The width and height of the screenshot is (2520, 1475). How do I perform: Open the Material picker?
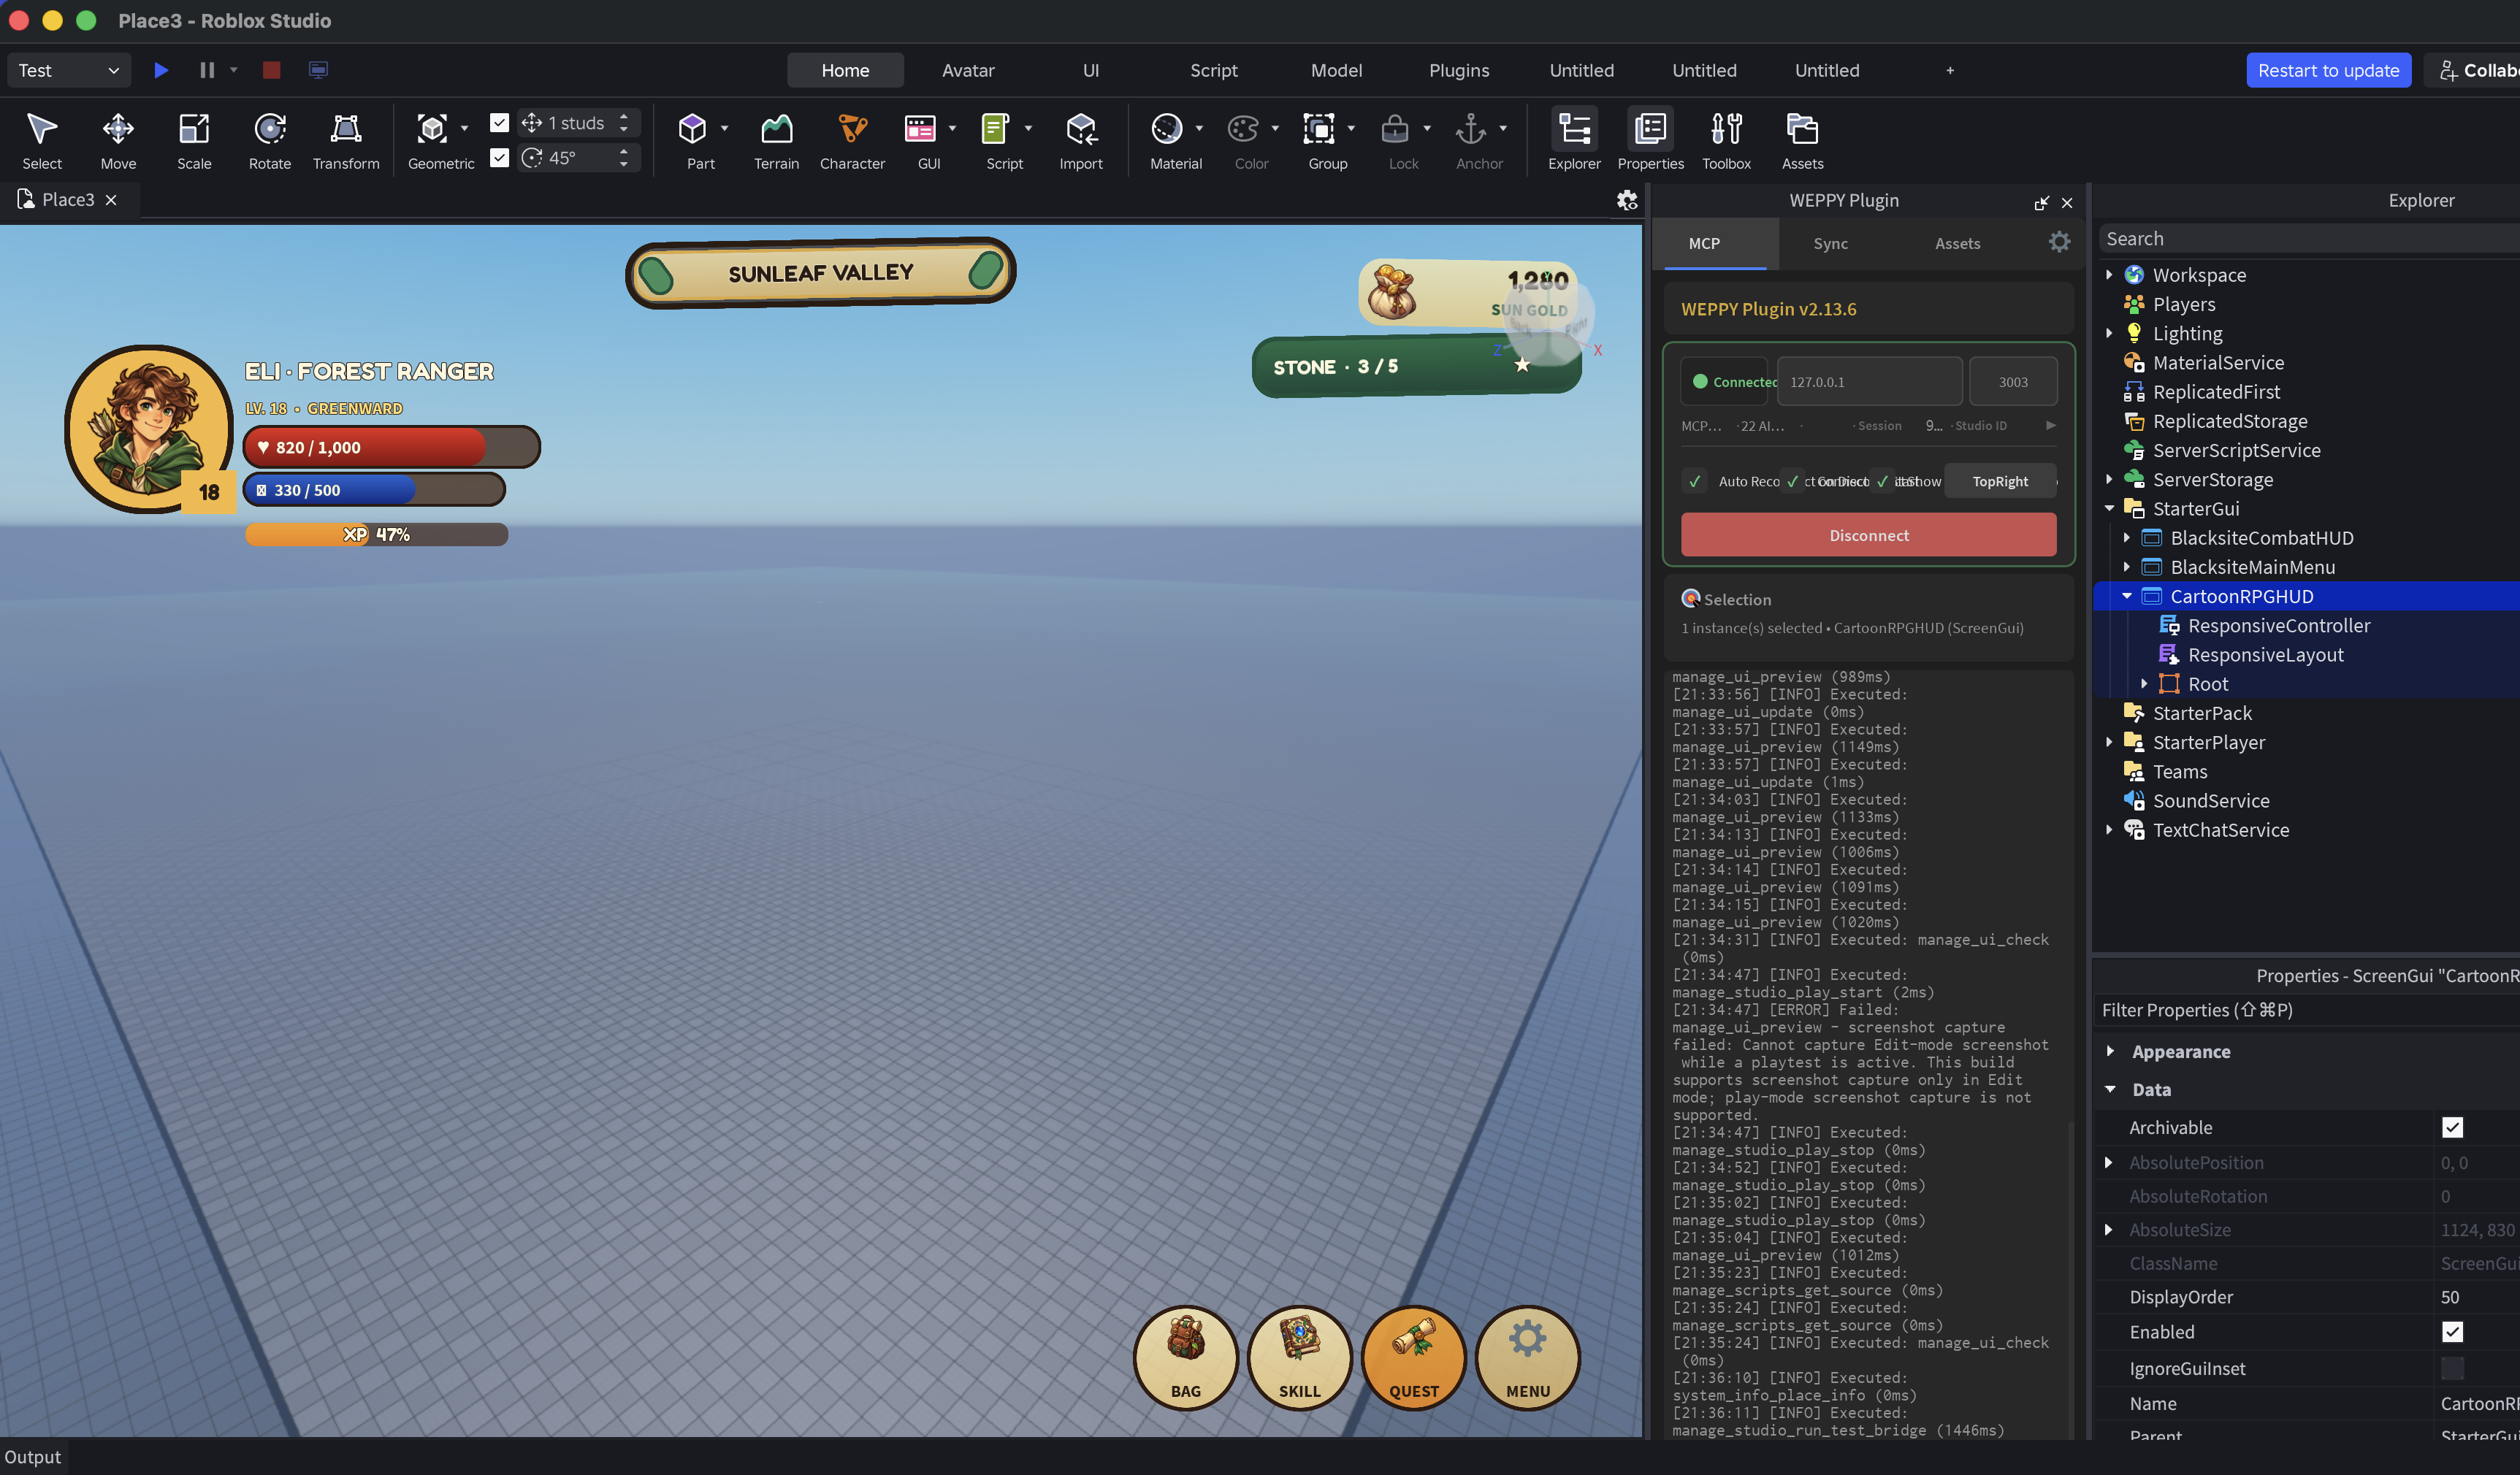1167,128
